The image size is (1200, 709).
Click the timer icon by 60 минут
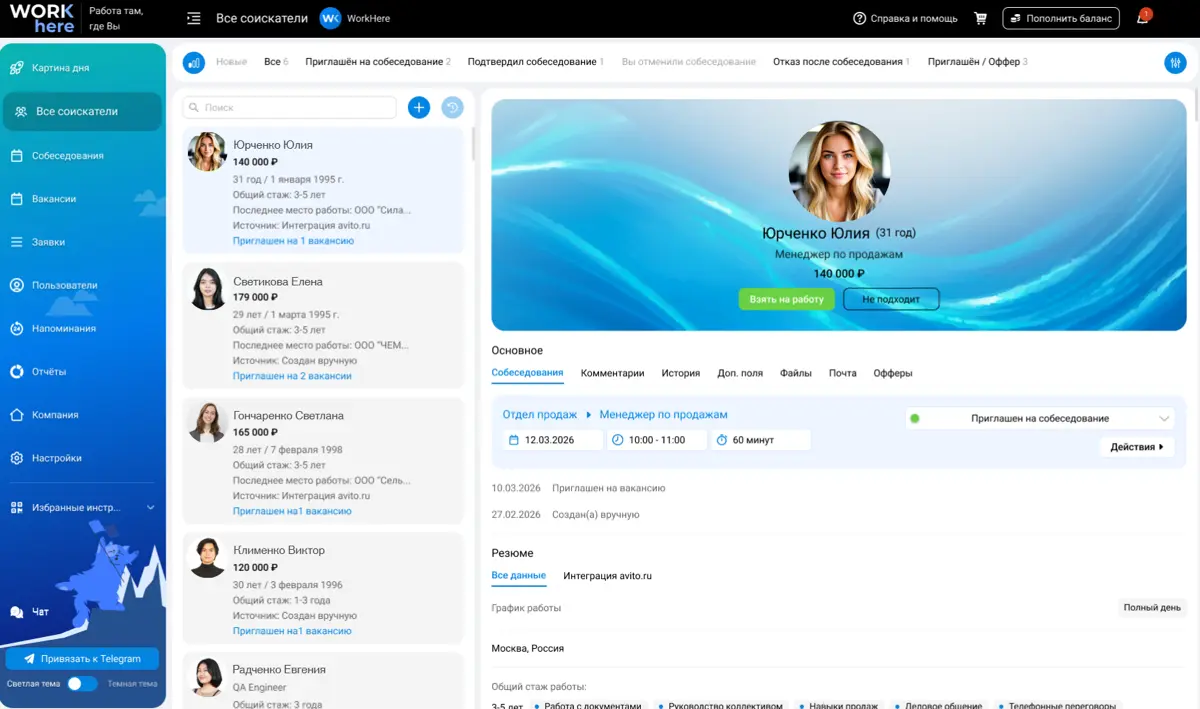pos(722,440)
